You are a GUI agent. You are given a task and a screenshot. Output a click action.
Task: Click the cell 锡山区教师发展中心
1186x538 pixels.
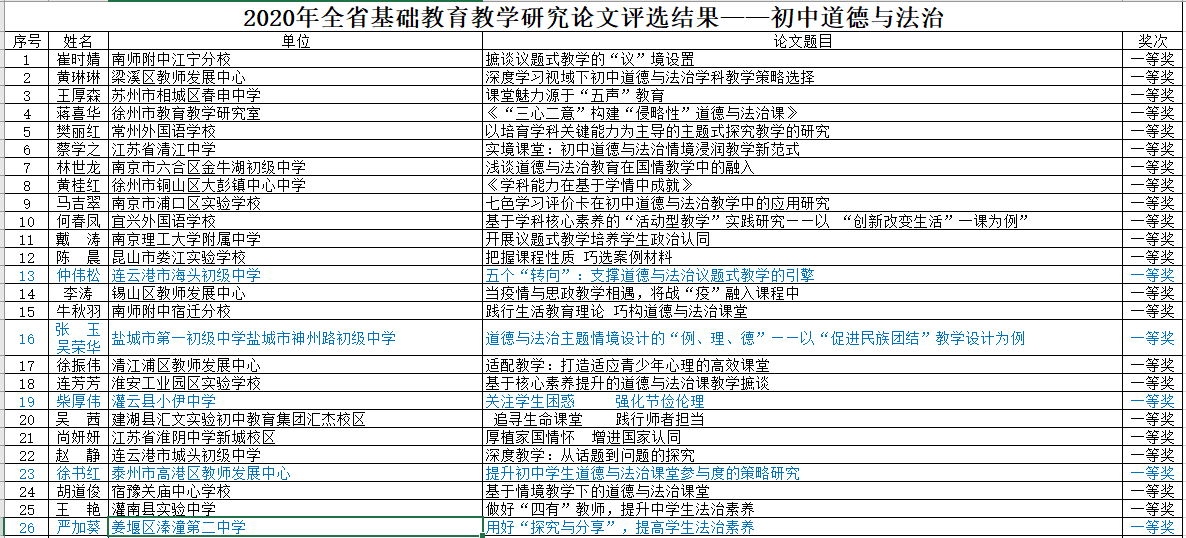(x=178, y=293)
